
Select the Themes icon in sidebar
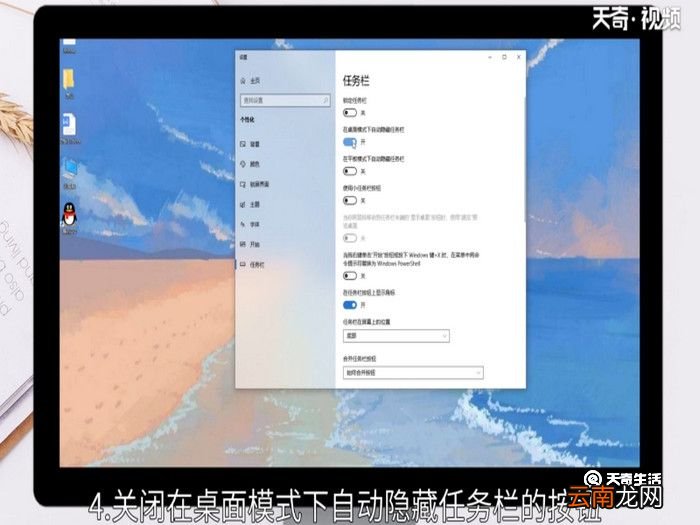pos(243,204)
